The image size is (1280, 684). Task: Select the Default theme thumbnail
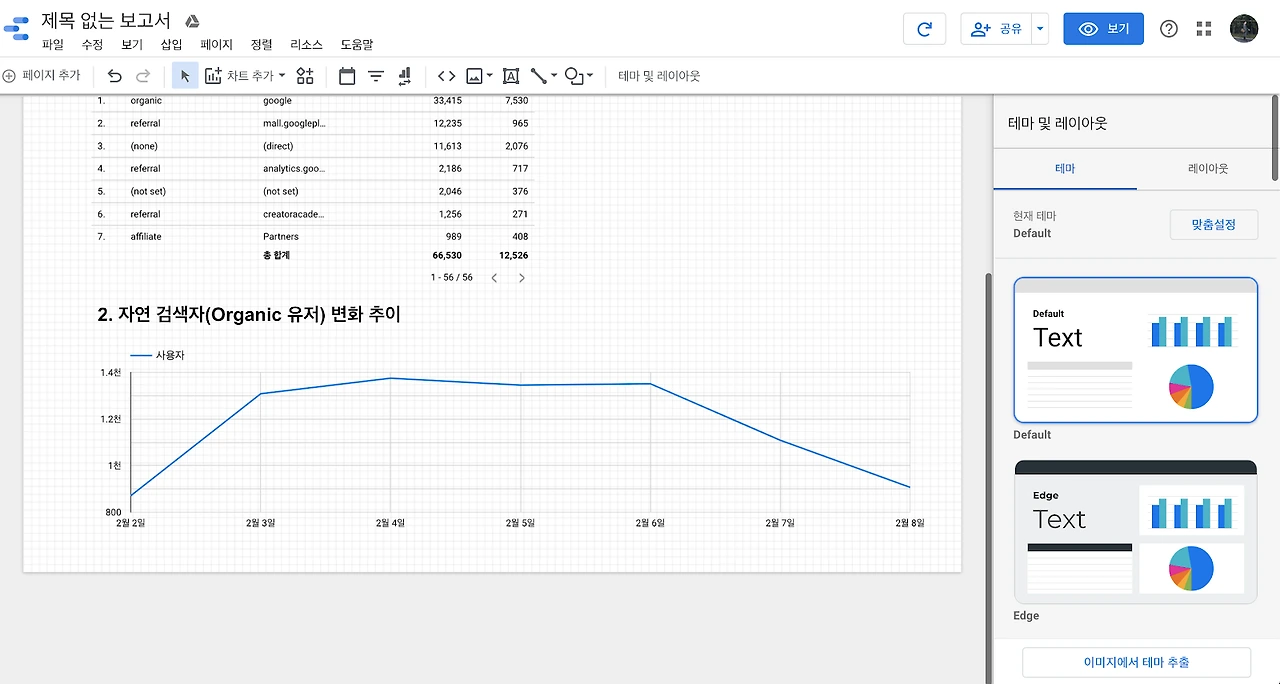click(1135, 350)
